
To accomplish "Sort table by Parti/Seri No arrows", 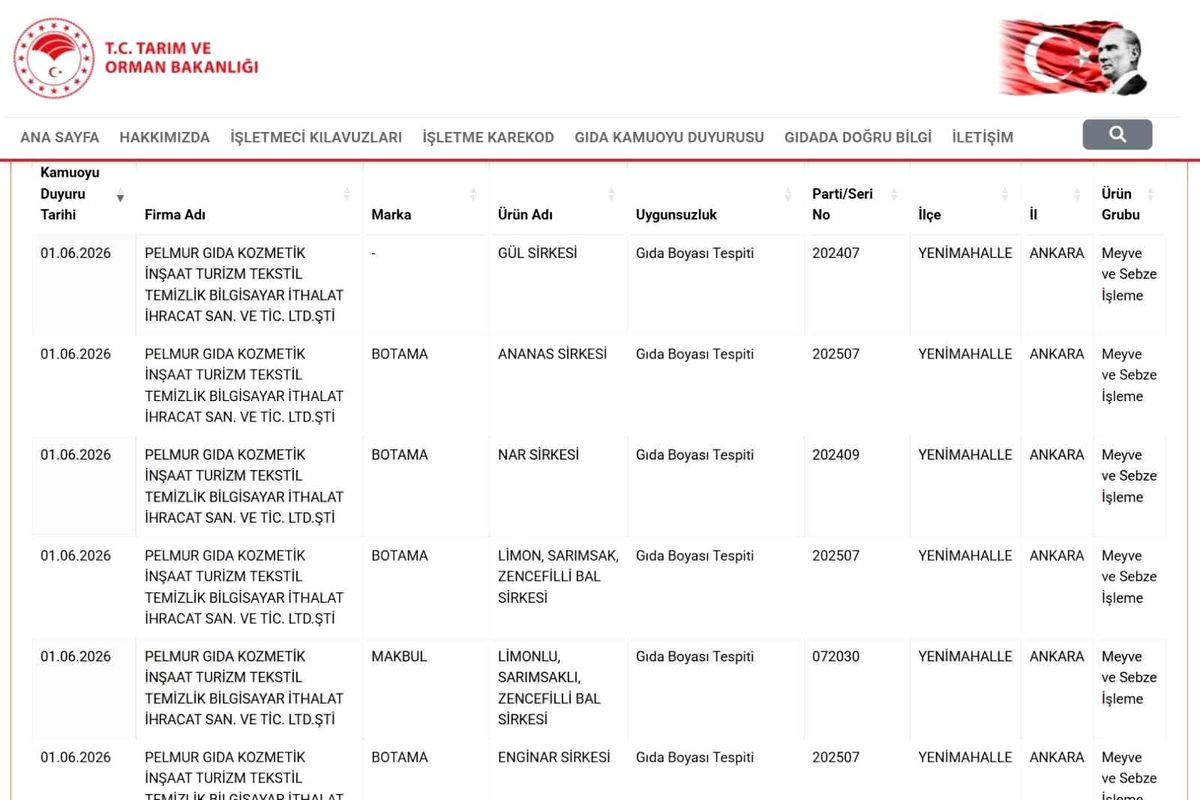I will coord(894,194).
